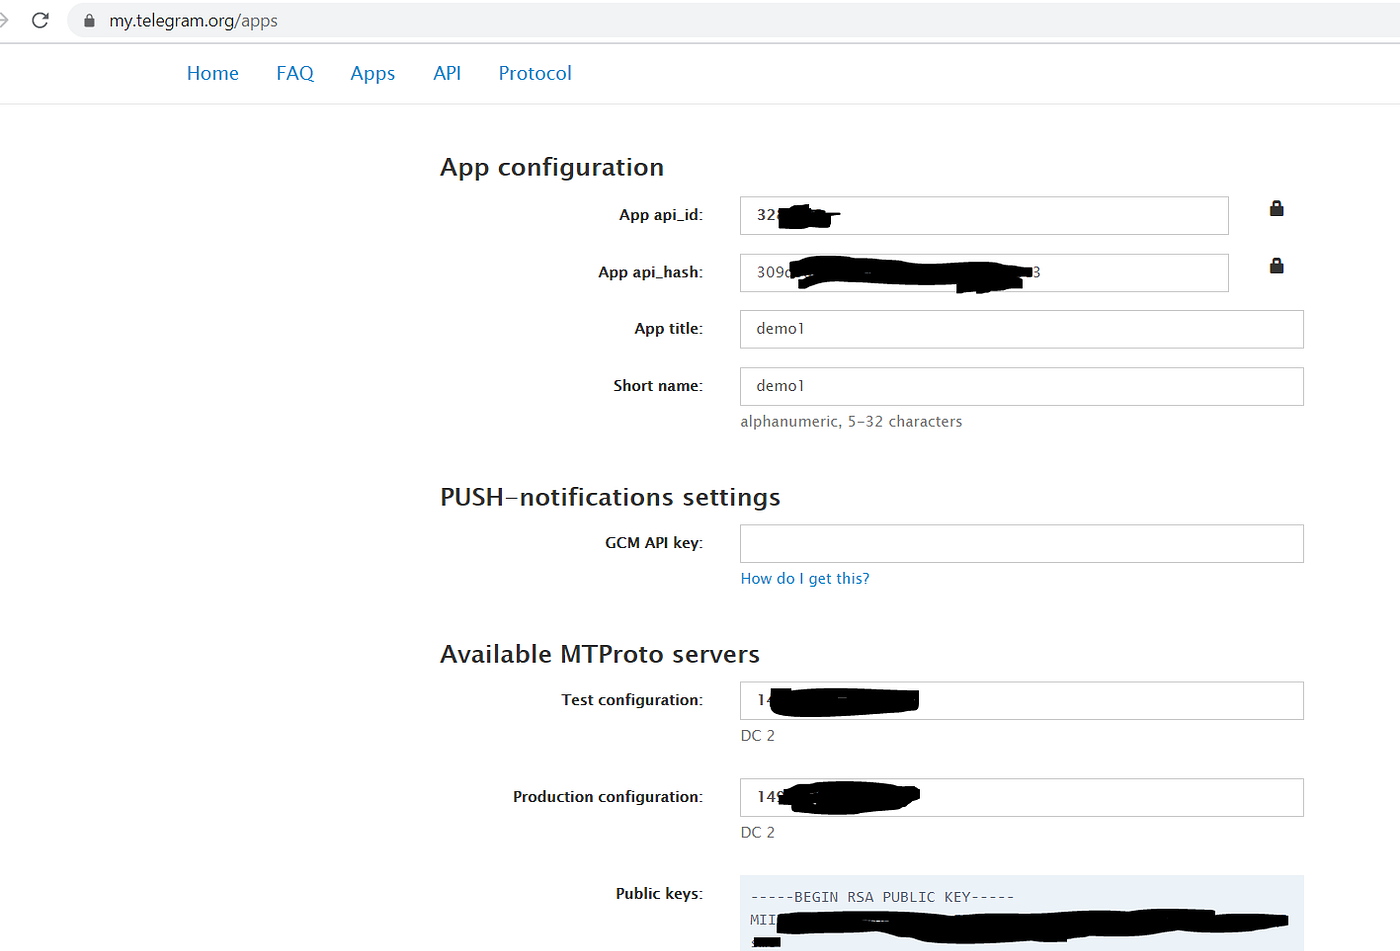
Task: Click the 'alphanumeric, 5-32 characters' hint
Action: click(x=851, y=421)
